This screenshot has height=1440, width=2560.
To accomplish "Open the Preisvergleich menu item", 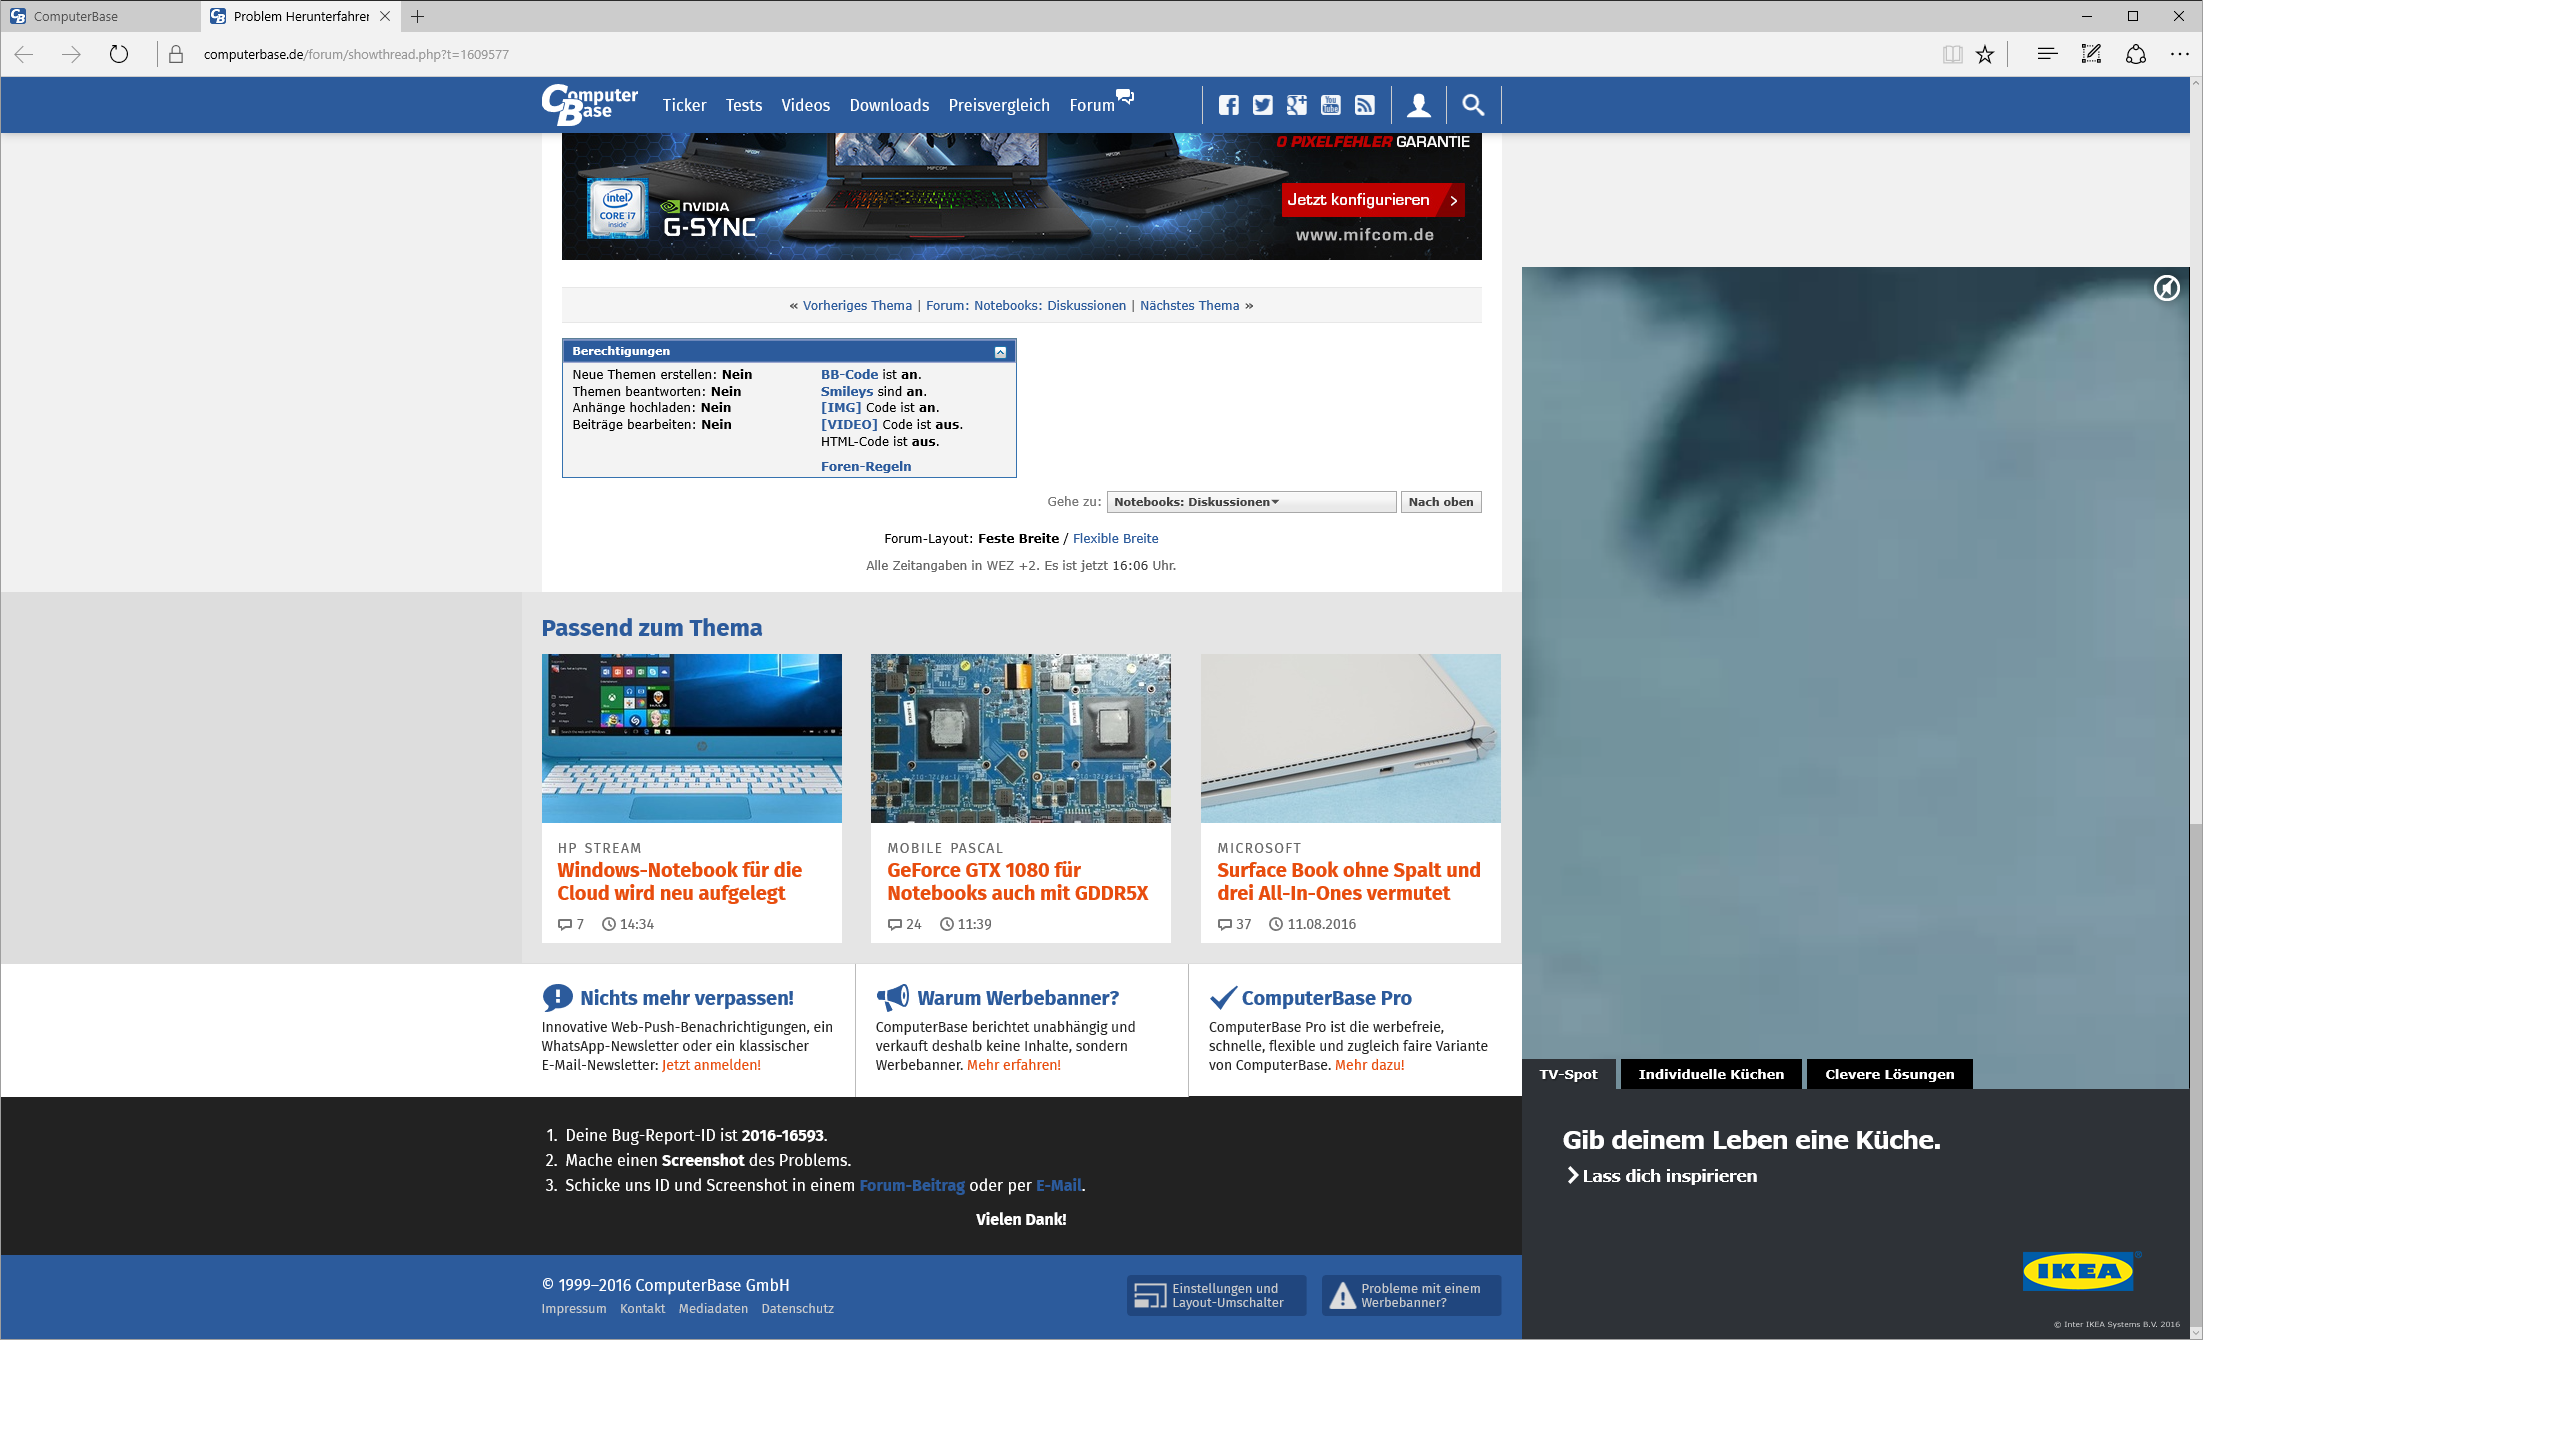I will click(x=998, y=105).
